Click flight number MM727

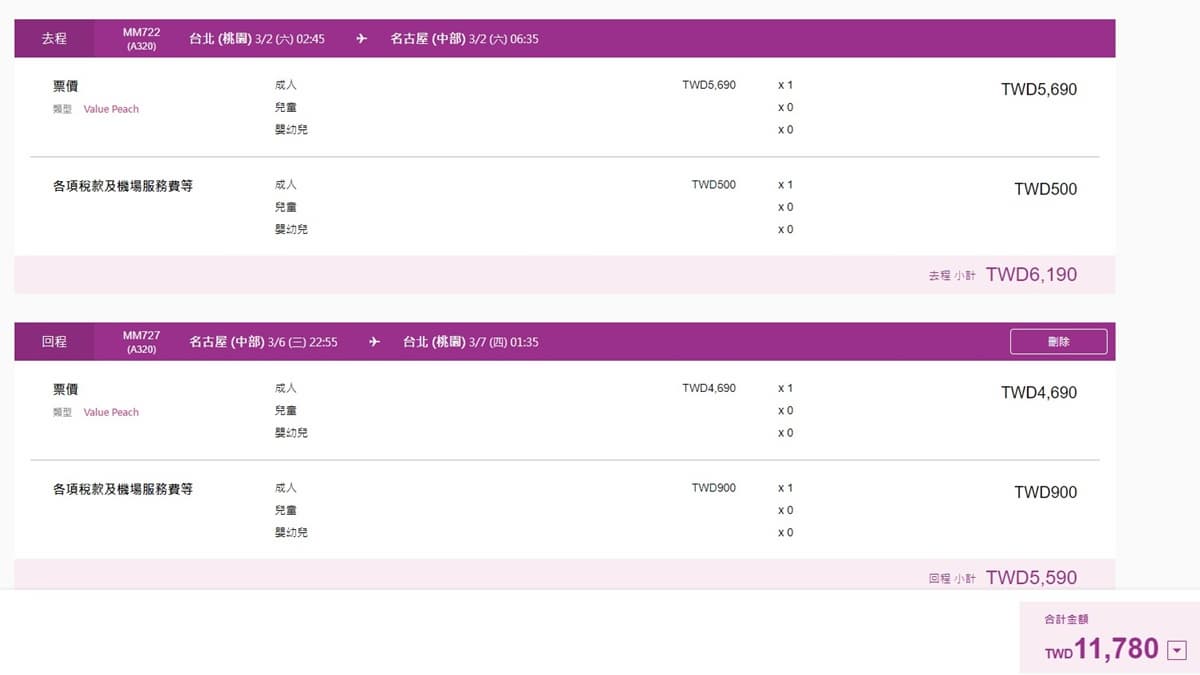pos(141,336)
